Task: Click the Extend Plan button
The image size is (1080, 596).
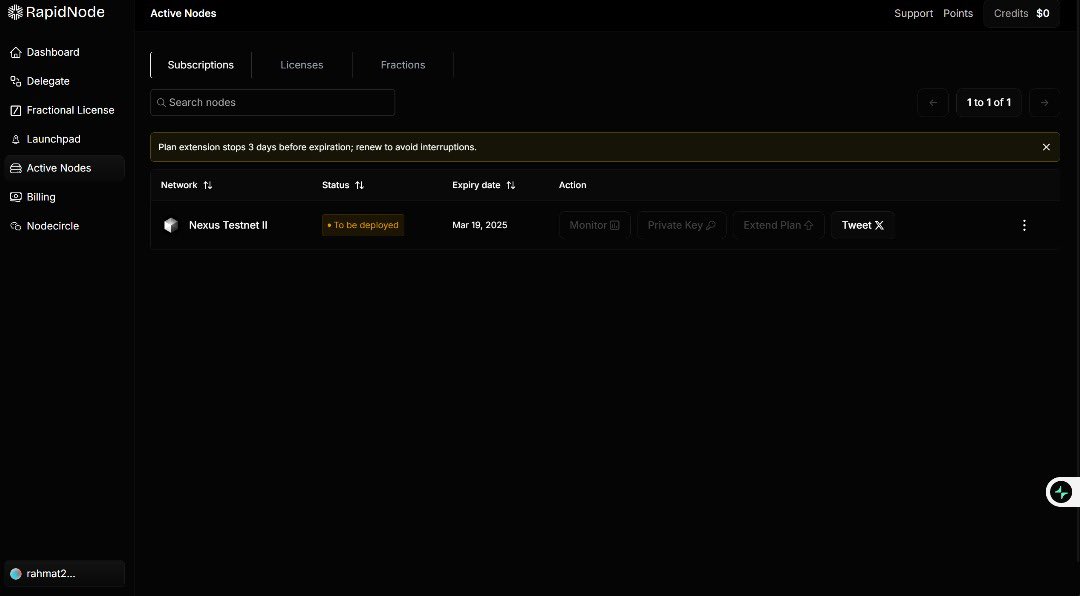Action: [x=778, y=225]
